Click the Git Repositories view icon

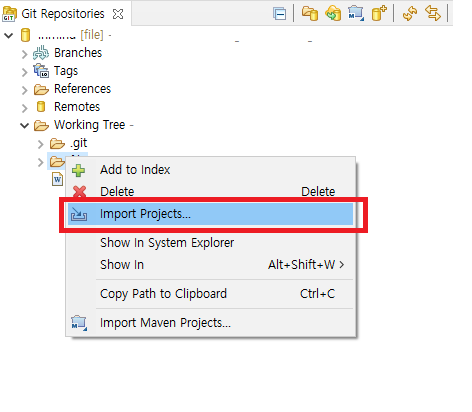point(9,14)
